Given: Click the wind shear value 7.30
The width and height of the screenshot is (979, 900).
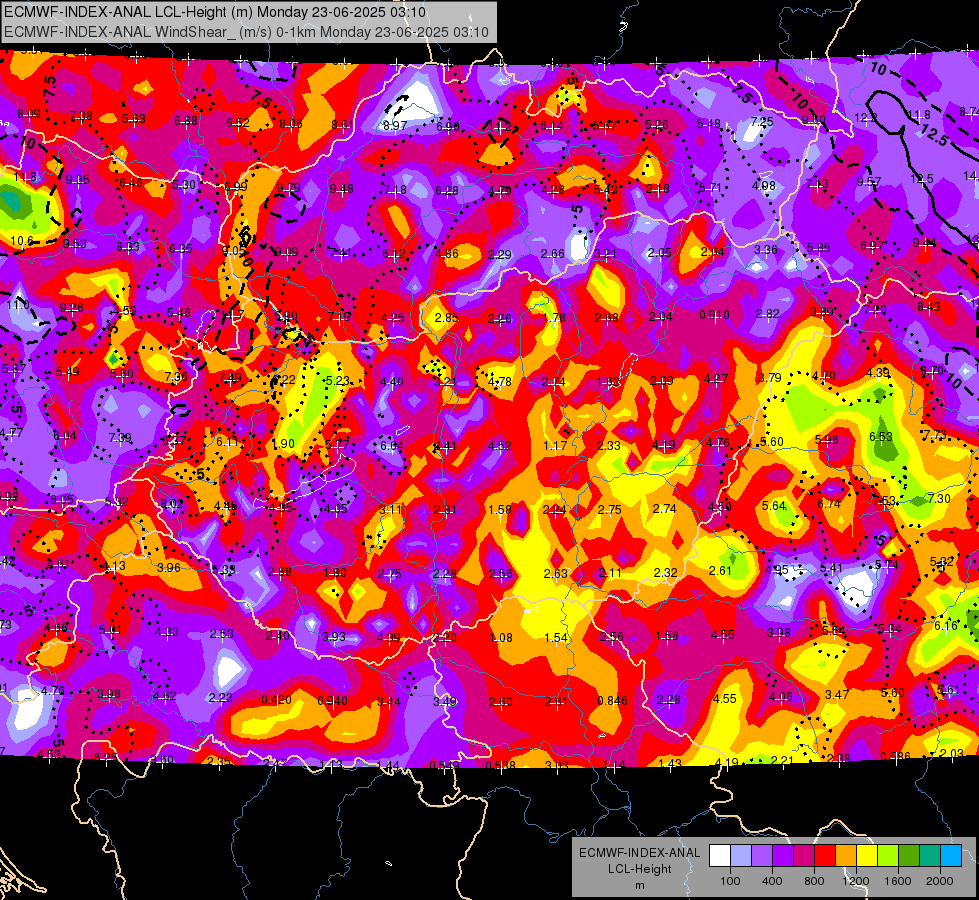Looking at the screenshot, I should (939, 498).
